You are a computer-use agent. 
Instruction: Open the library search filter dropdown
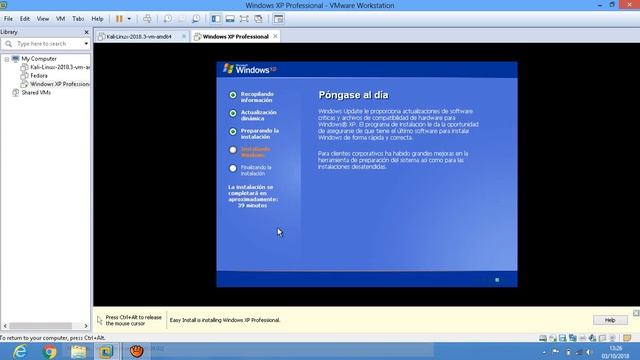86,44
